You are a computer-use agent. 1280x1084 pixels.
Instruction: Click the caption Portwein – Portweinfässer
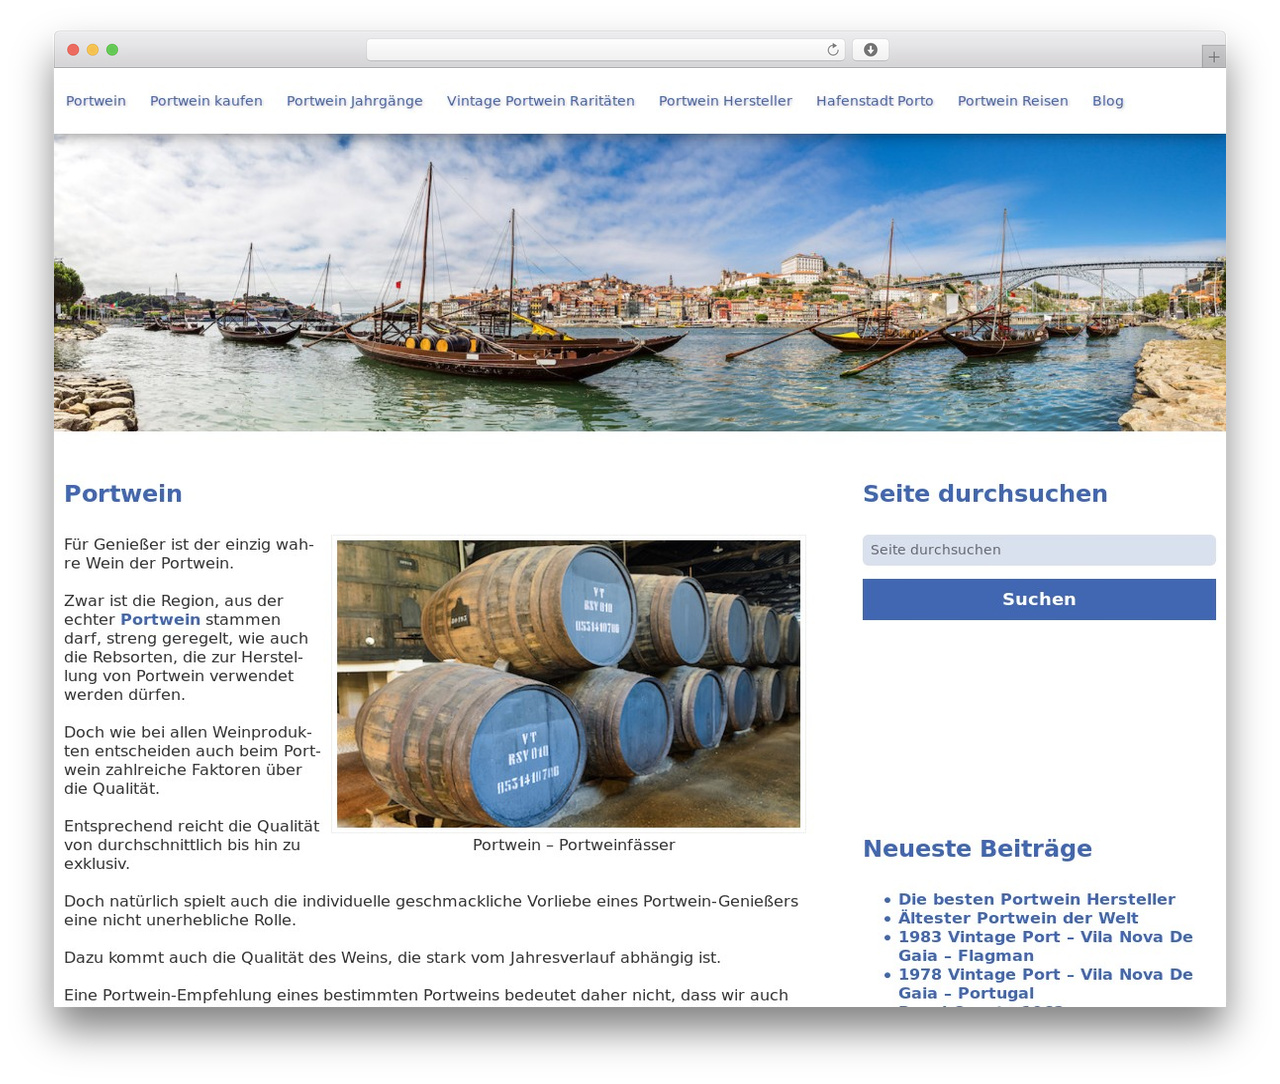point(574,845)
